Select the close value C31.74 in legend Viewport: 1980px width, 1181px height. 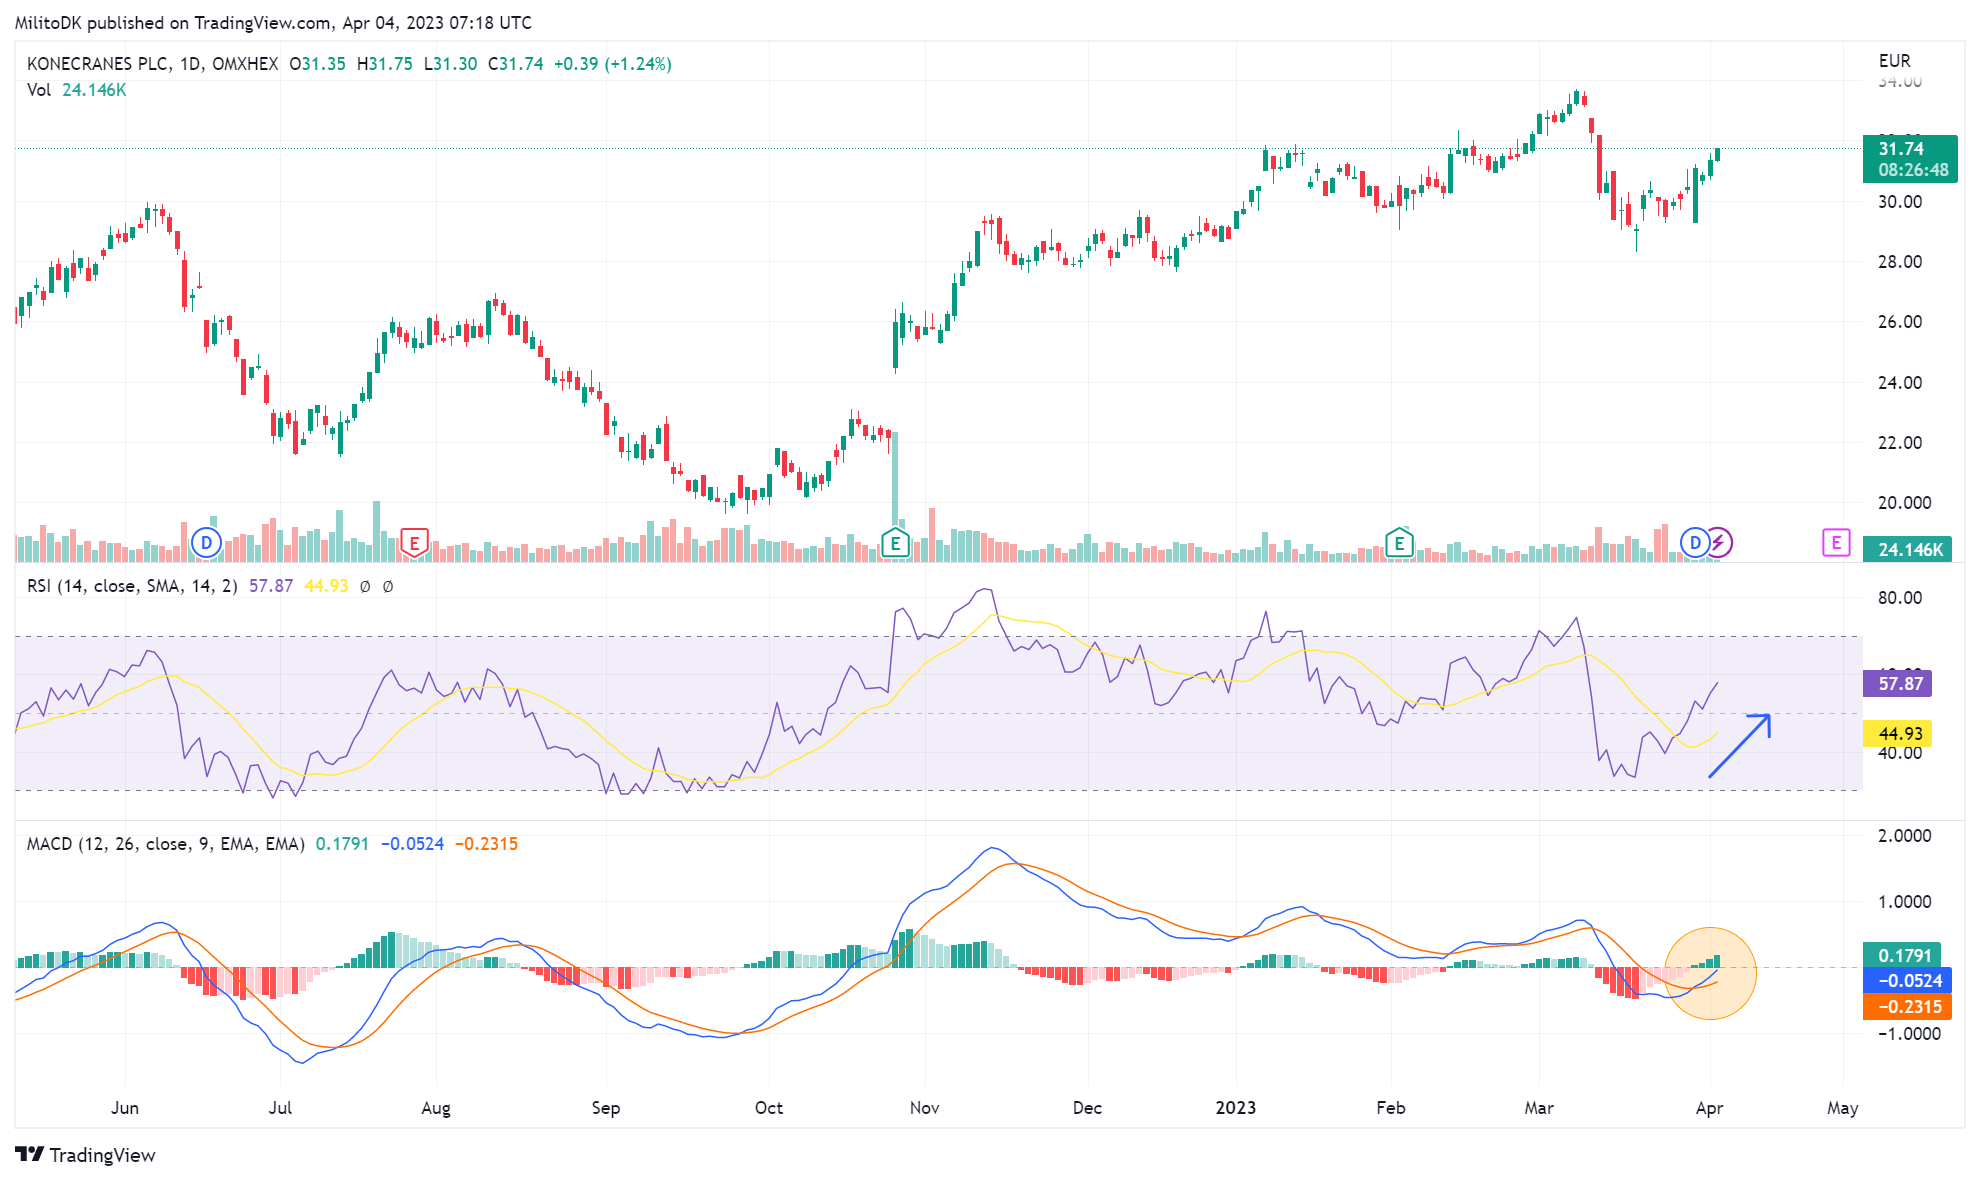[x=516, y=64]
